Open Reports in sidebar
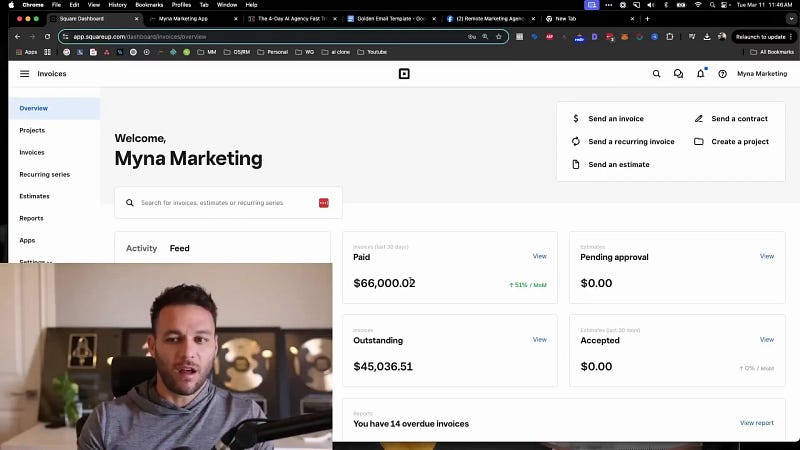This screenshot has height=450, width=800. click(x=31, y=218)
